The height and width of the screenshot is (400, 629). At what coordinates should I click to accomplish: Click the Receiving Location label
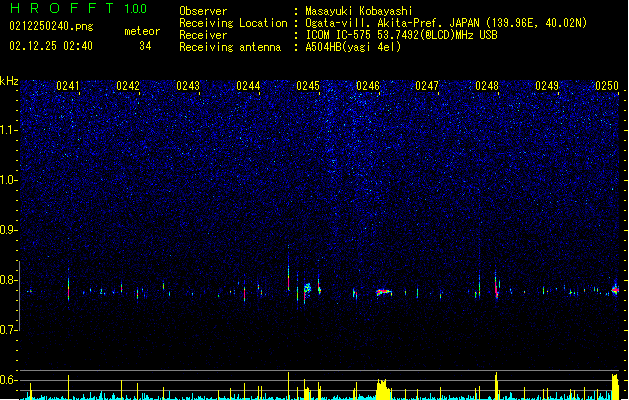click(x=233, y=23)
